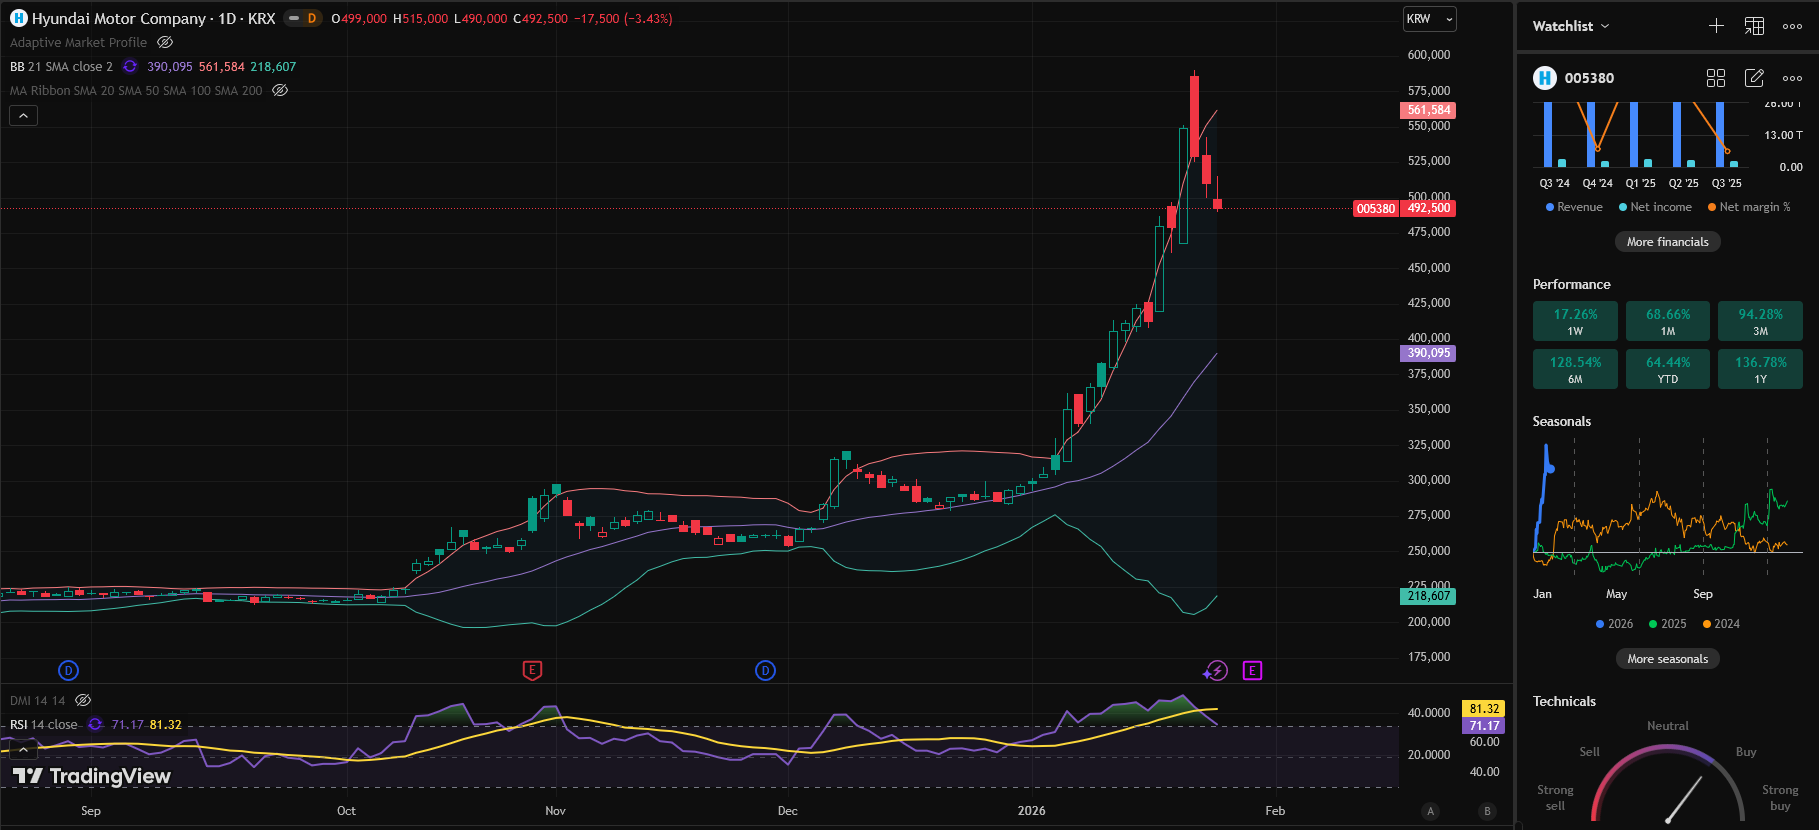The width and height of the screenshot is (1819, 830).
Task: Click the Seasonals section heading
Action: (x=1562, y=421)
